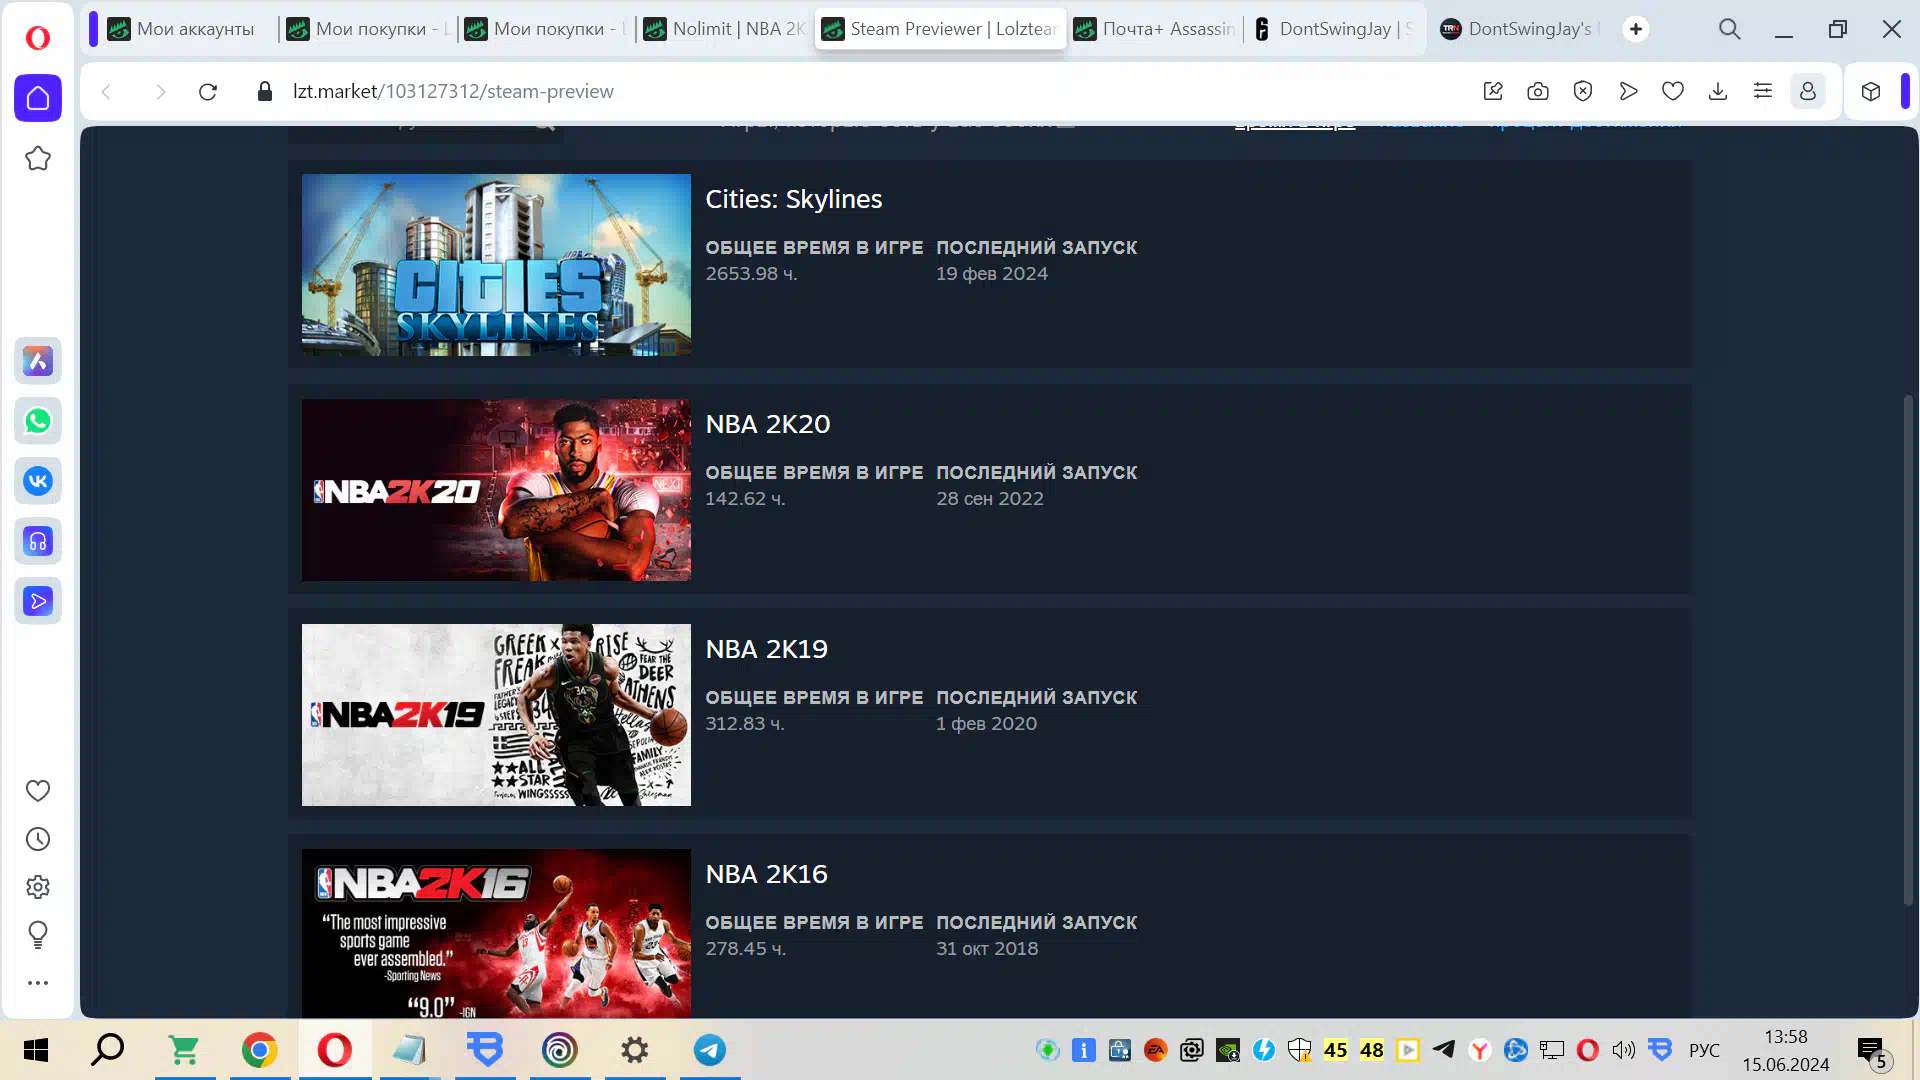Click the address bar URL field
Image resolution: width=1920 pixels, height=1080 pixels.
[860, 92]
